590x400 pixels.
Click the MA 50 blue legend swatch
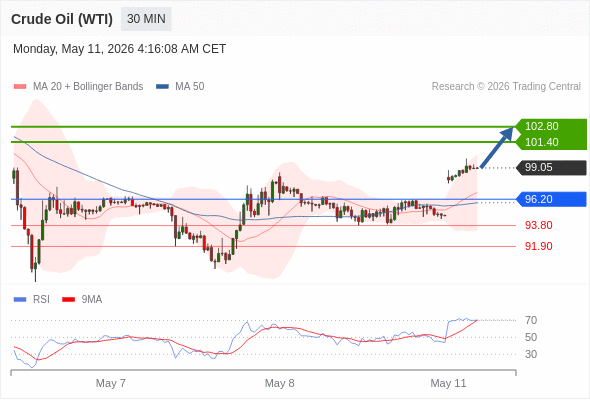[163, 87]
